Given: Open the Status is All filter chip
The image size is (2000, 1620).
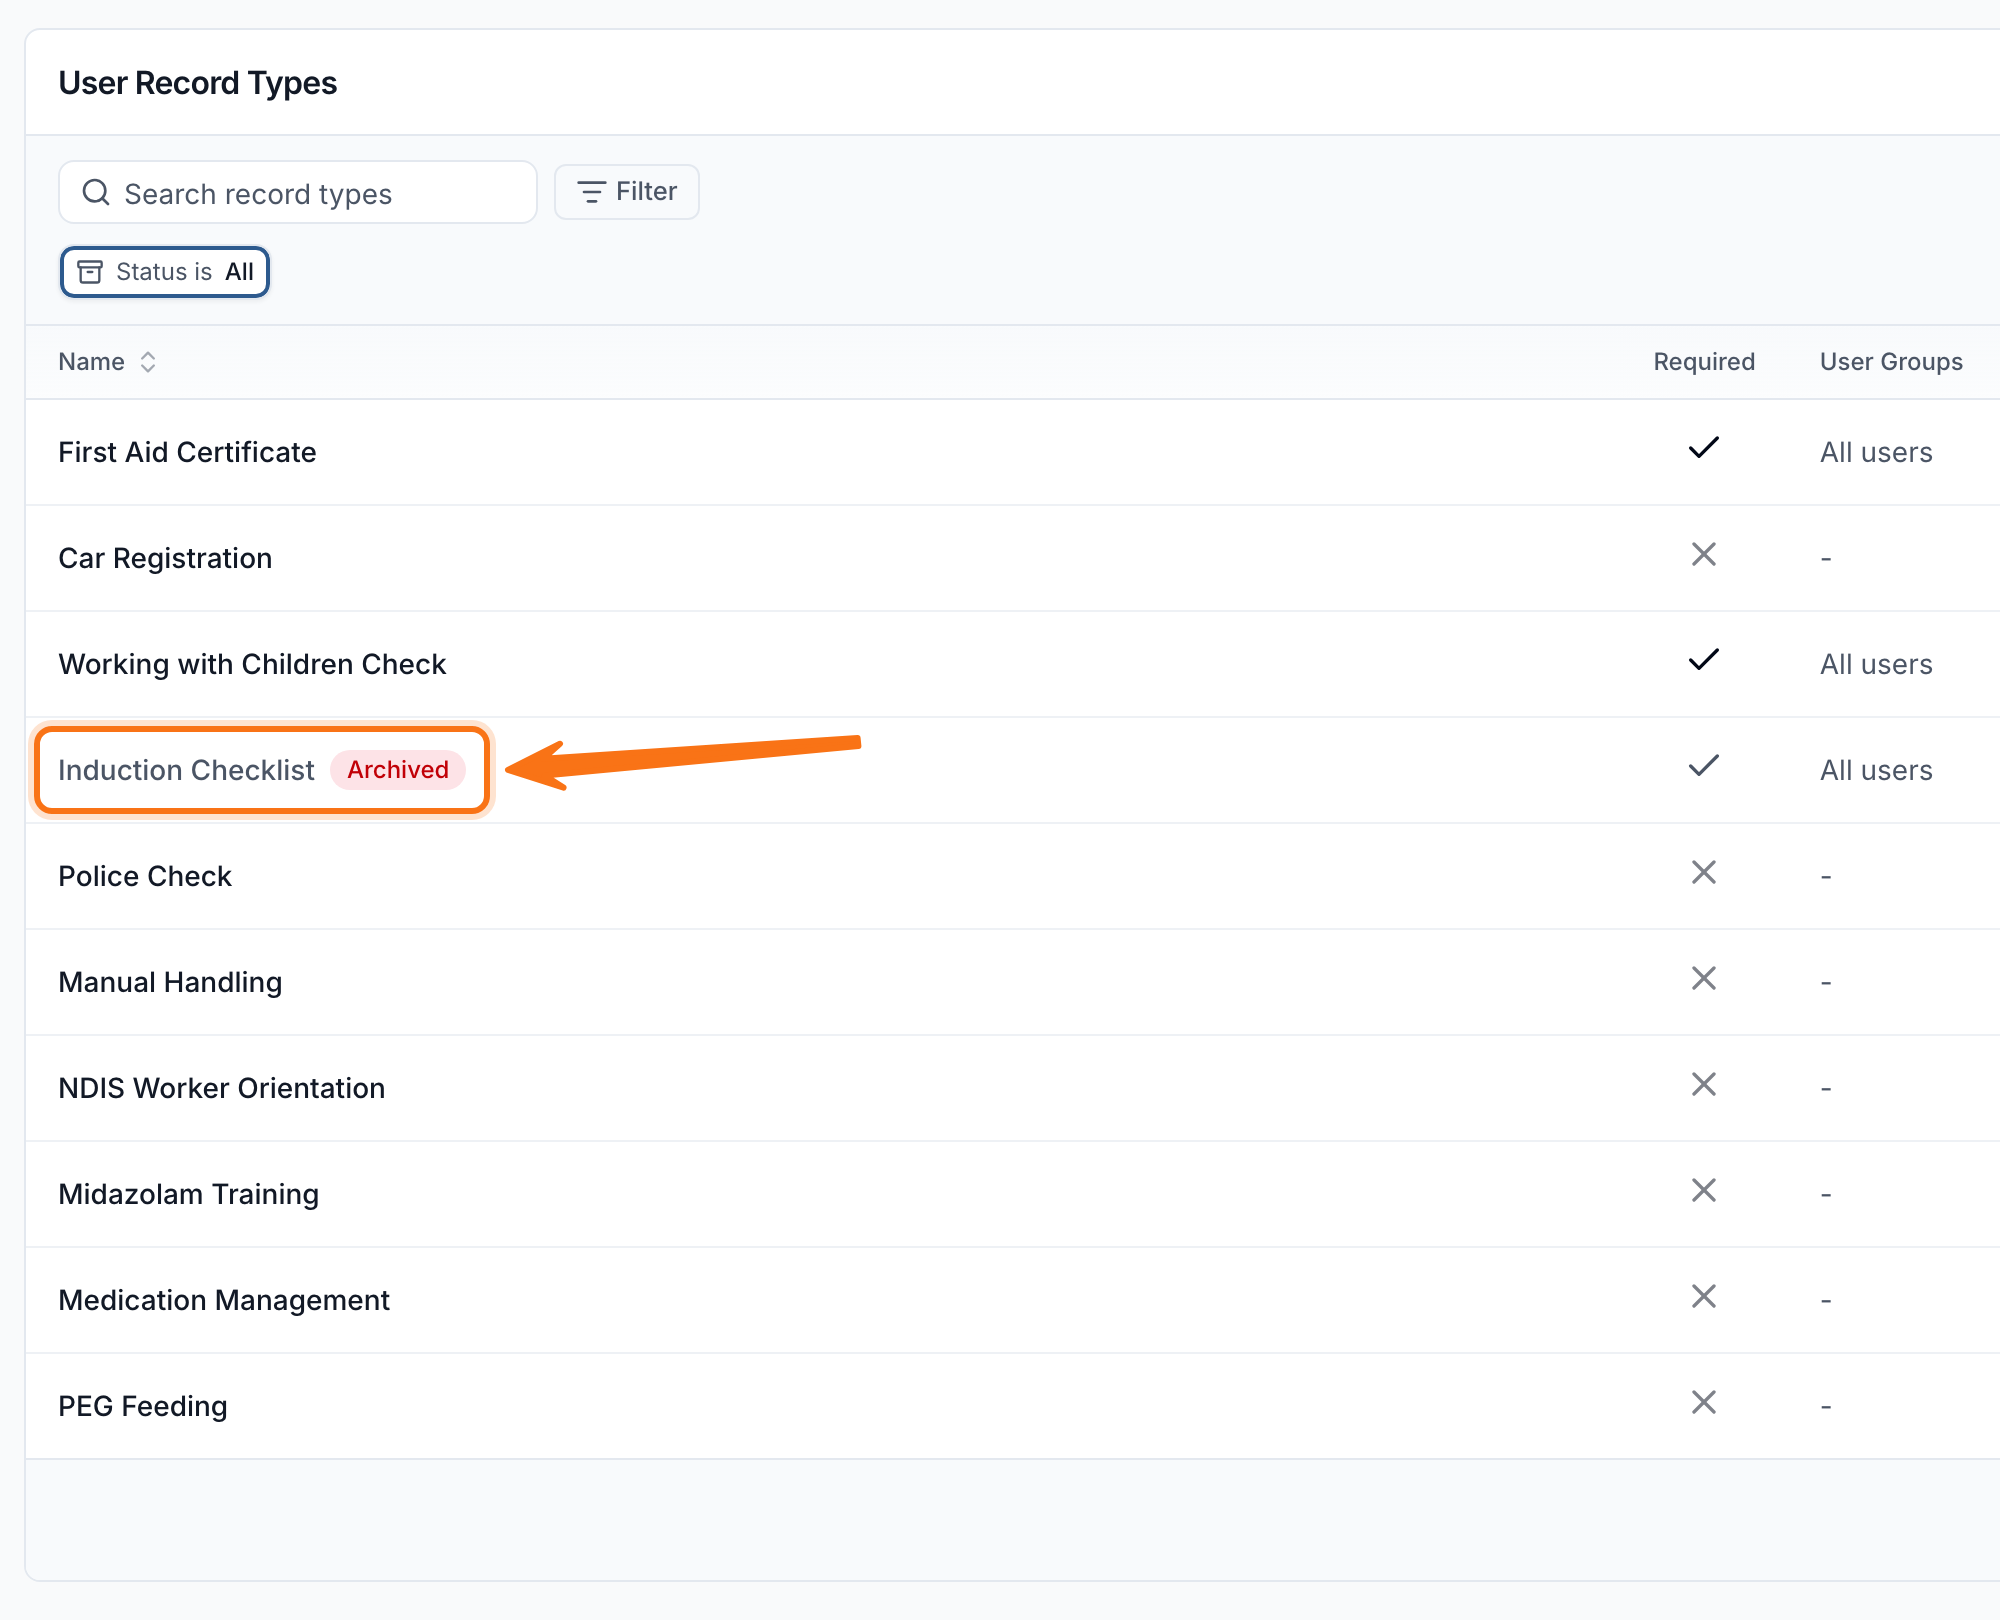Looking at the screenshot, I should (165, 272).
